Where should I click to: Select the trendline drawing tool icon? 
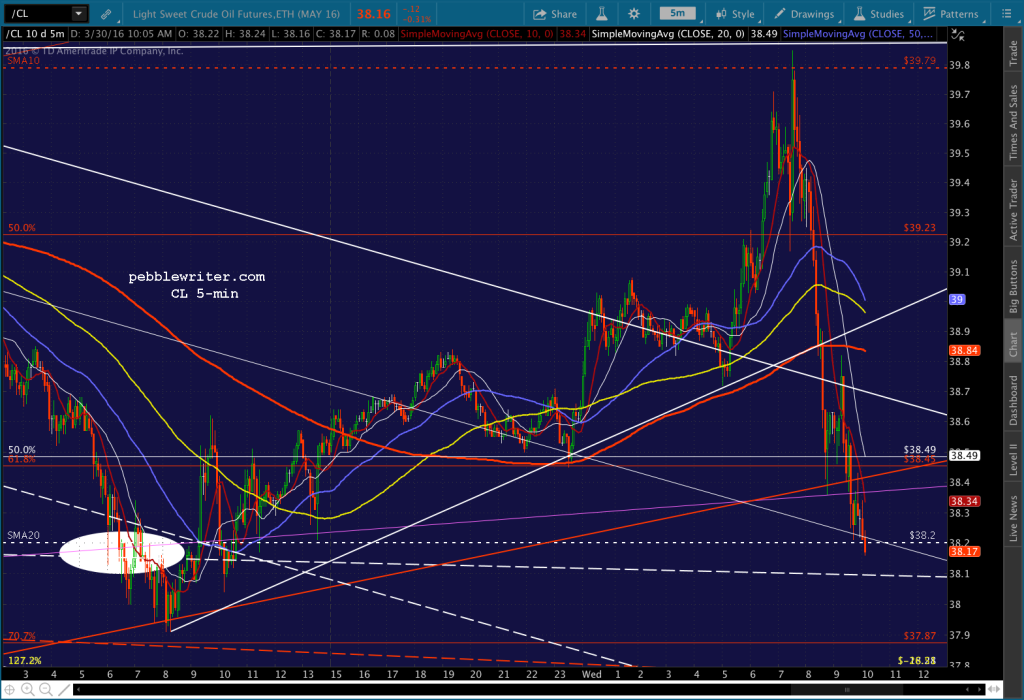(x=63, y=689)
